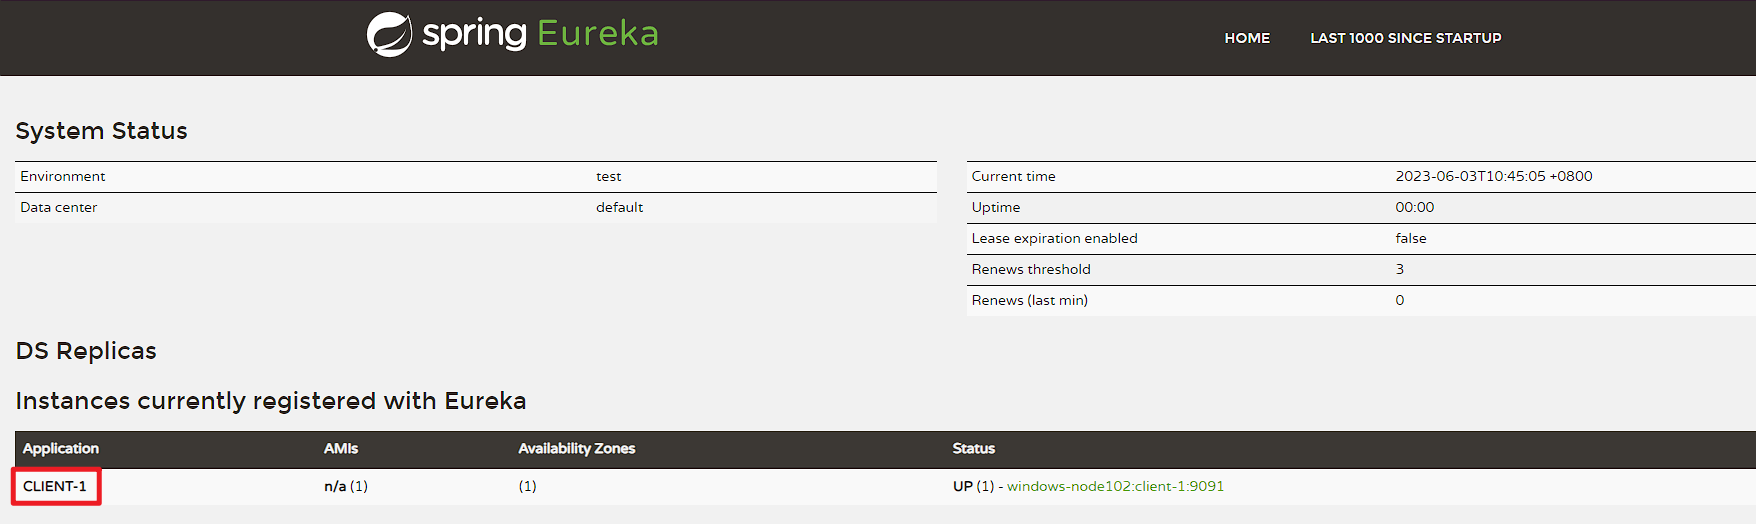Click the Instances currently registered heading
The width and height of the screenshot is (1756, 524).
coord(270,401)
